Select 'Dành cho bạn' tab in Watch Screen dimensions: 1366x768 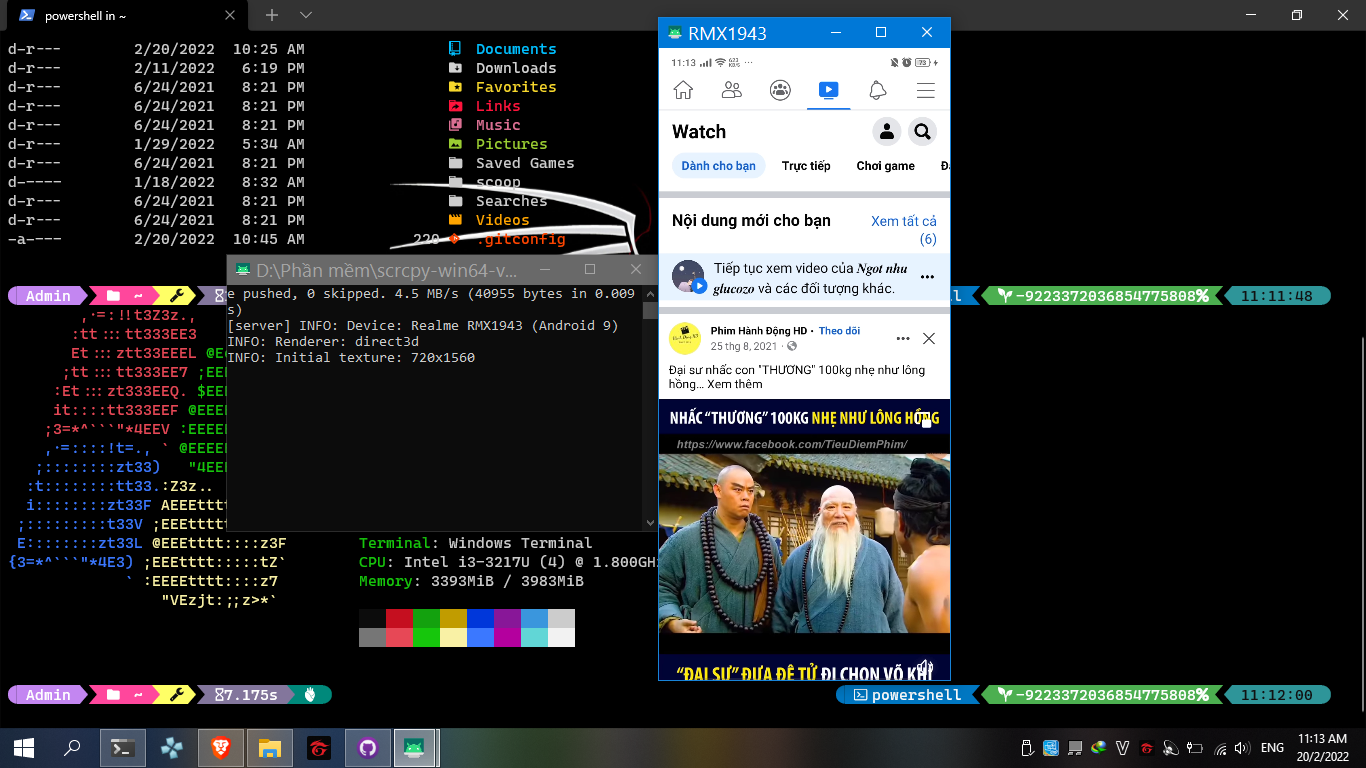pyautogui.click(x=718, y=166)
